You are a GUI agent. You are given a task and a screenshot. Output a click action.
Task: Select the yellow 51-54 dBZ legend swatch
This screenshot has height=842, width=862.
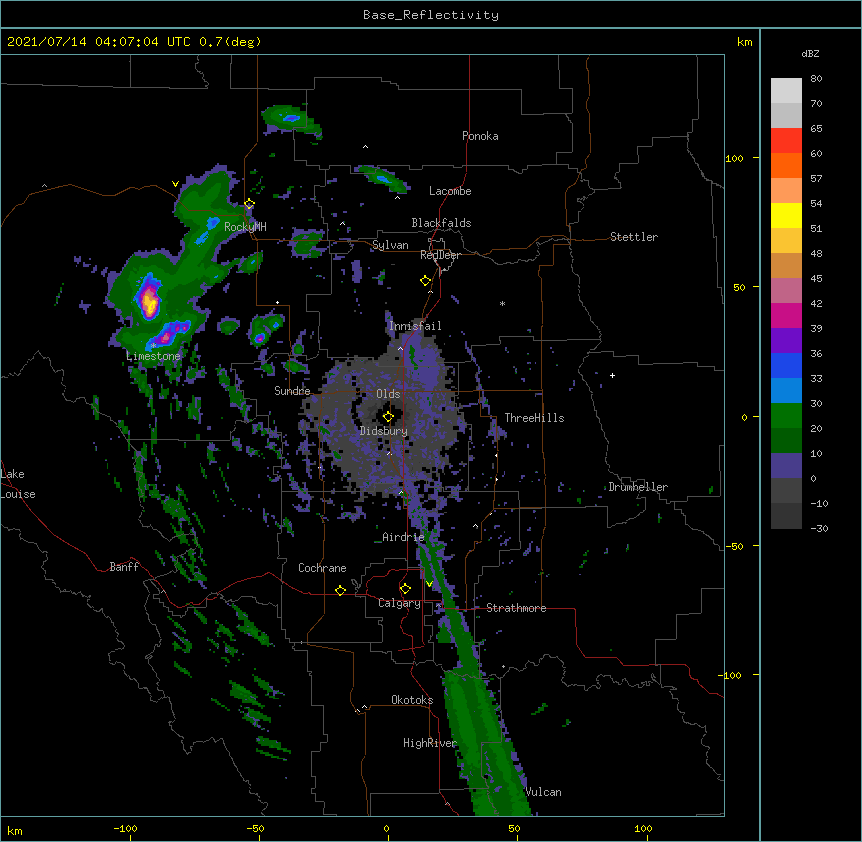coord(786,215)
